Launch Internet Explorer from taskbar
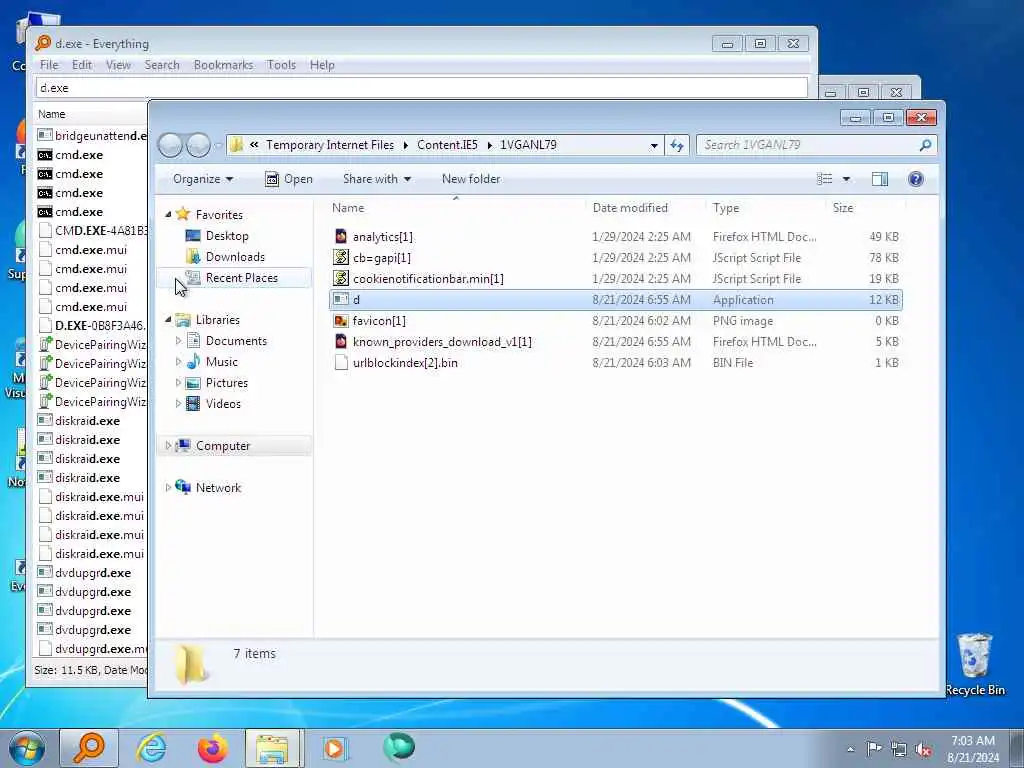 pos(151,748)
